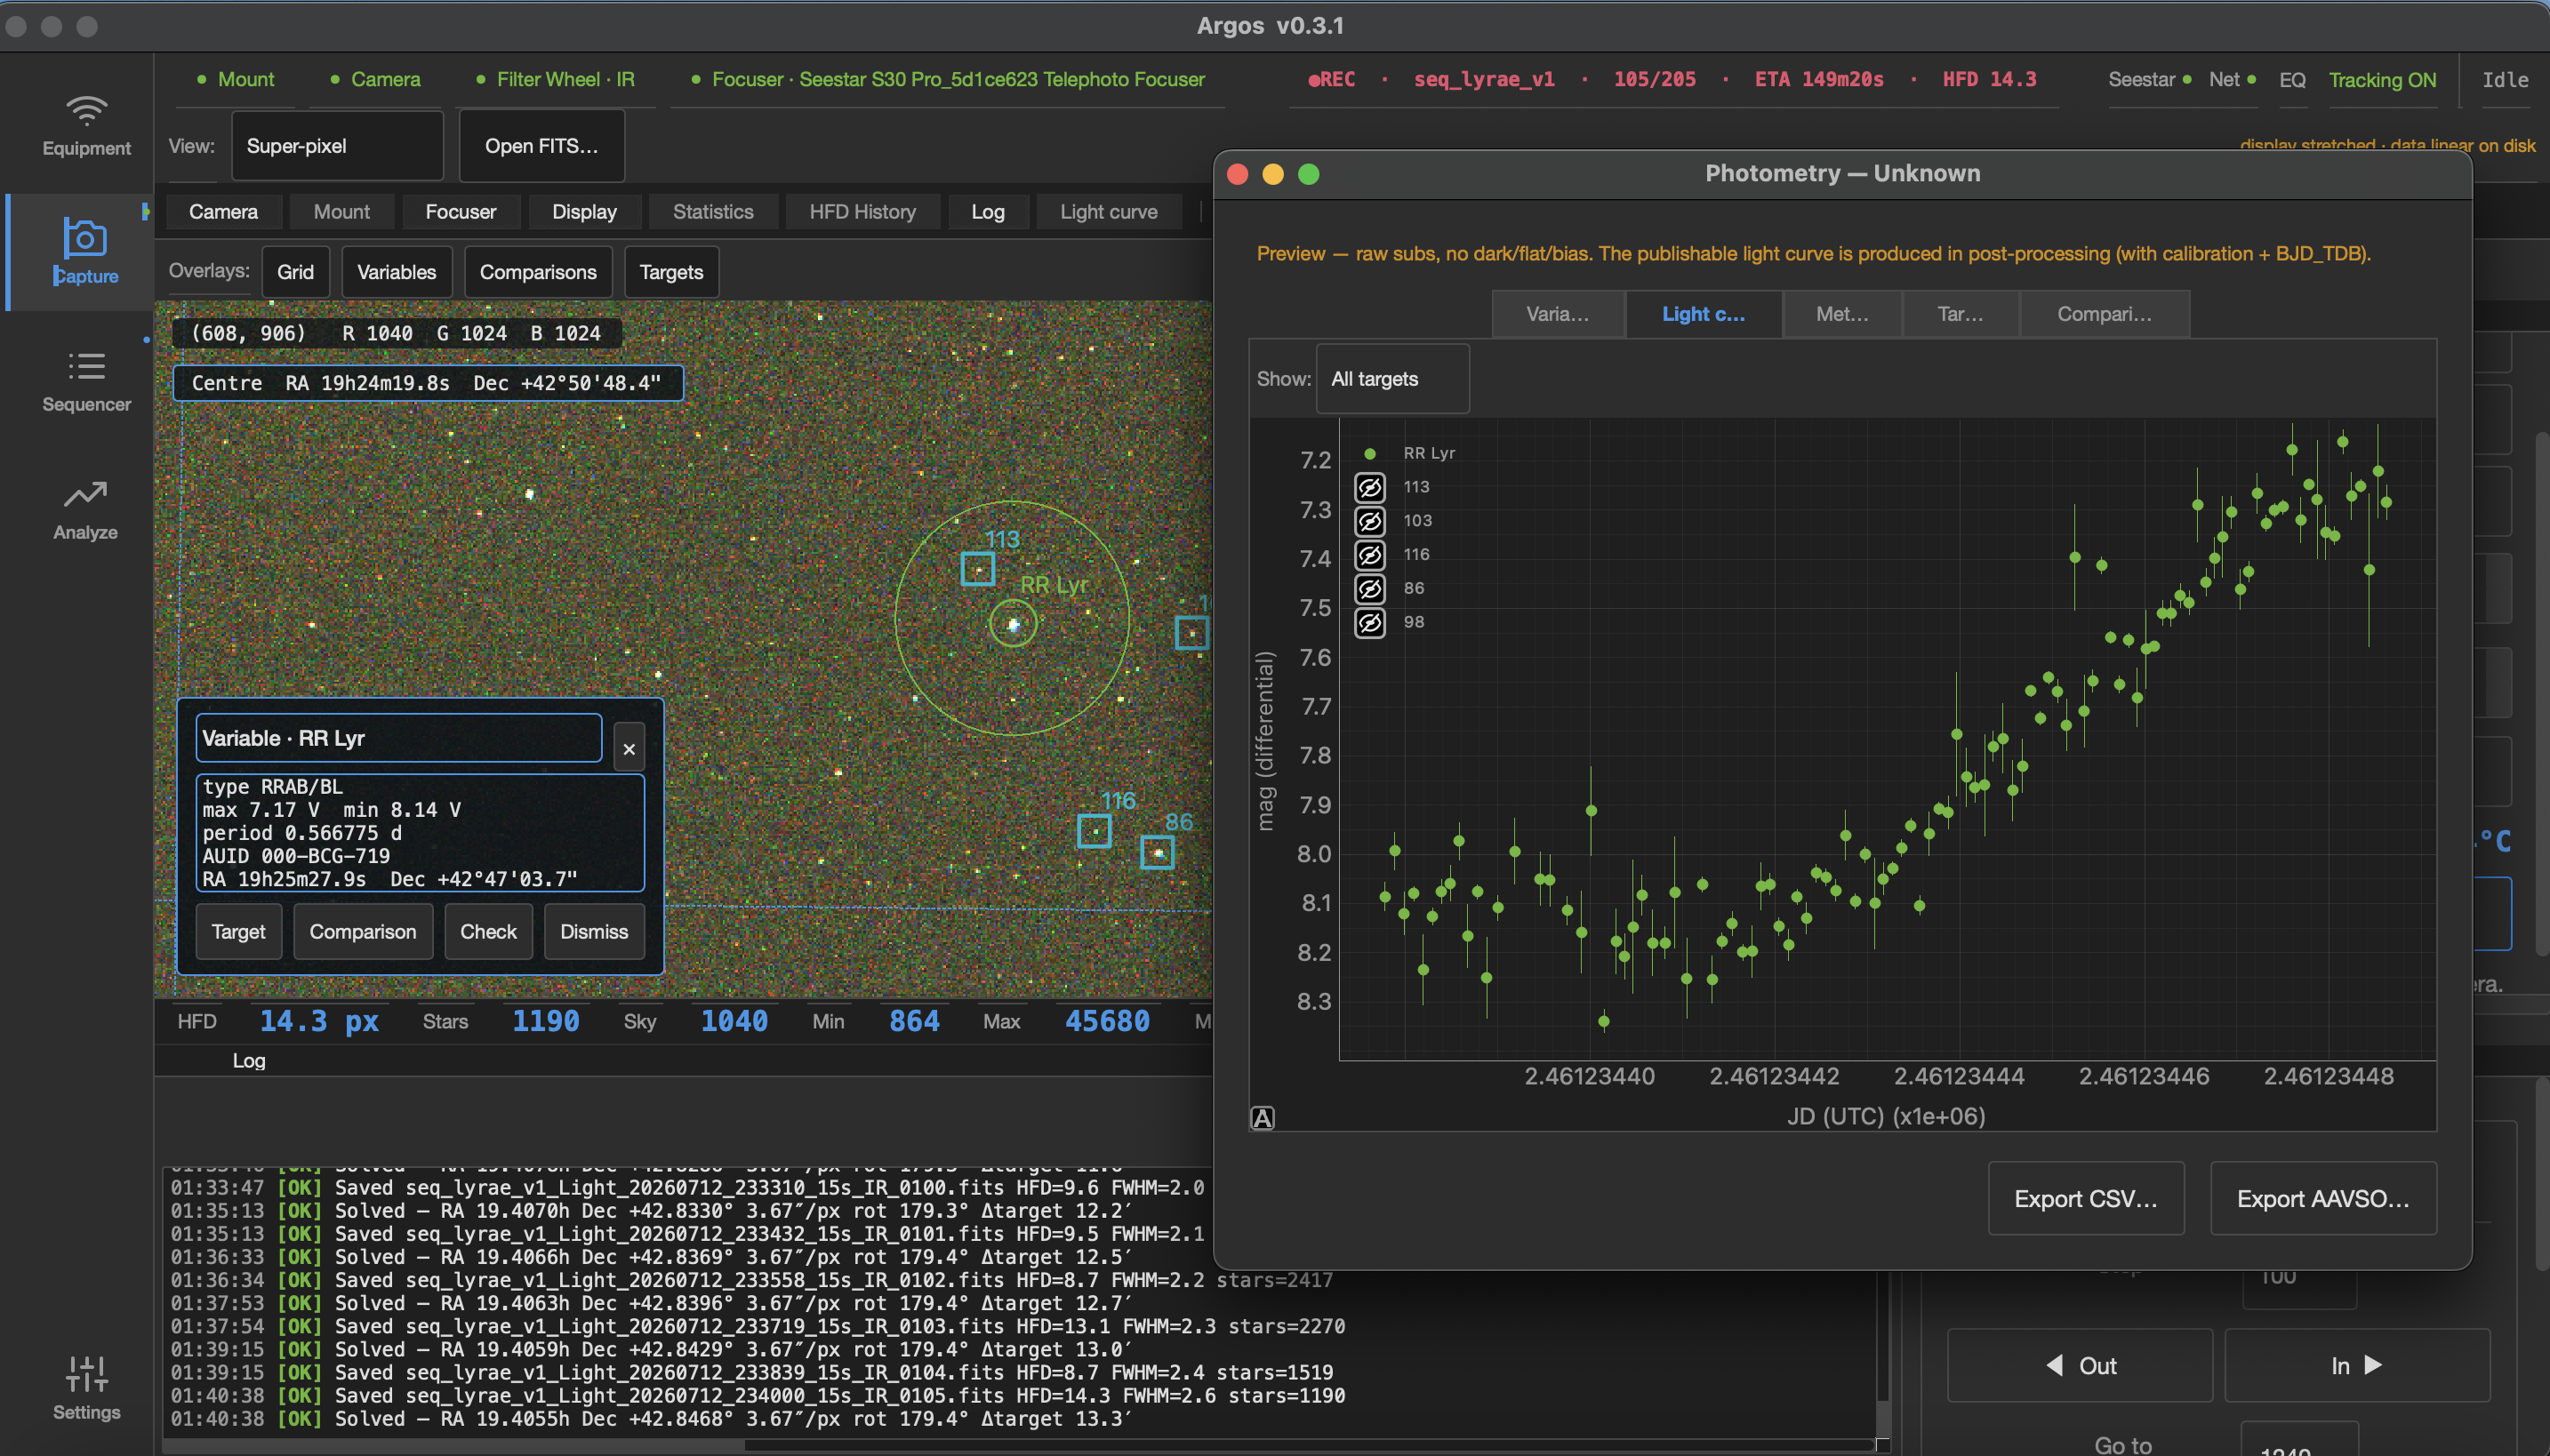Move focuser Out
2550x1456 pixels.
(x=2079, y=1365)
